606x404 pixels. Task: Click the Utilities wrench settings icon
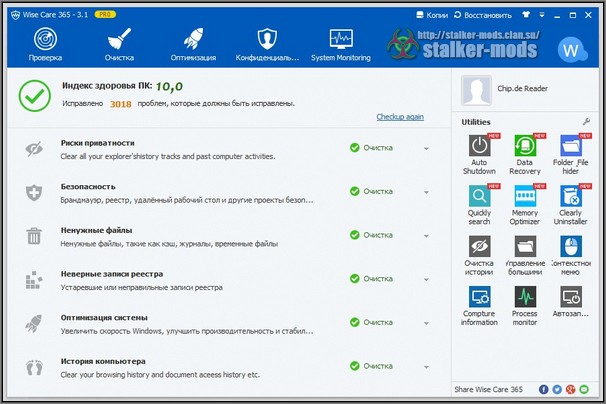tap(586, 122)
